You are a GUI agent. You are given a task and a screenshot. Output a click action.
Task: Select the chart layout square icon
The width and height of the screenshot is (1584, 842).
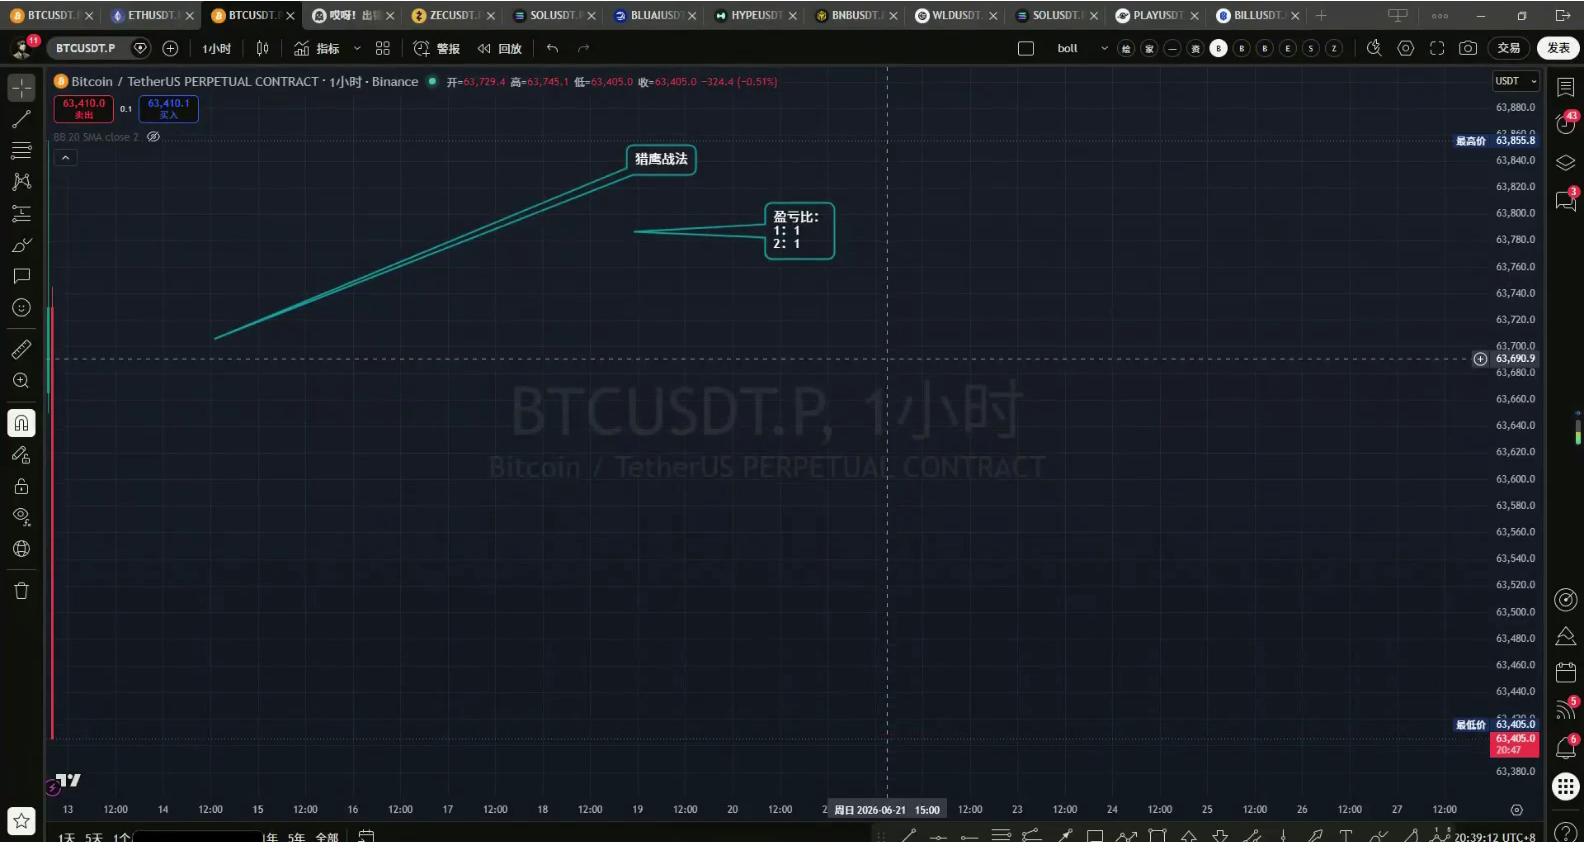(x=1026, y=48)
